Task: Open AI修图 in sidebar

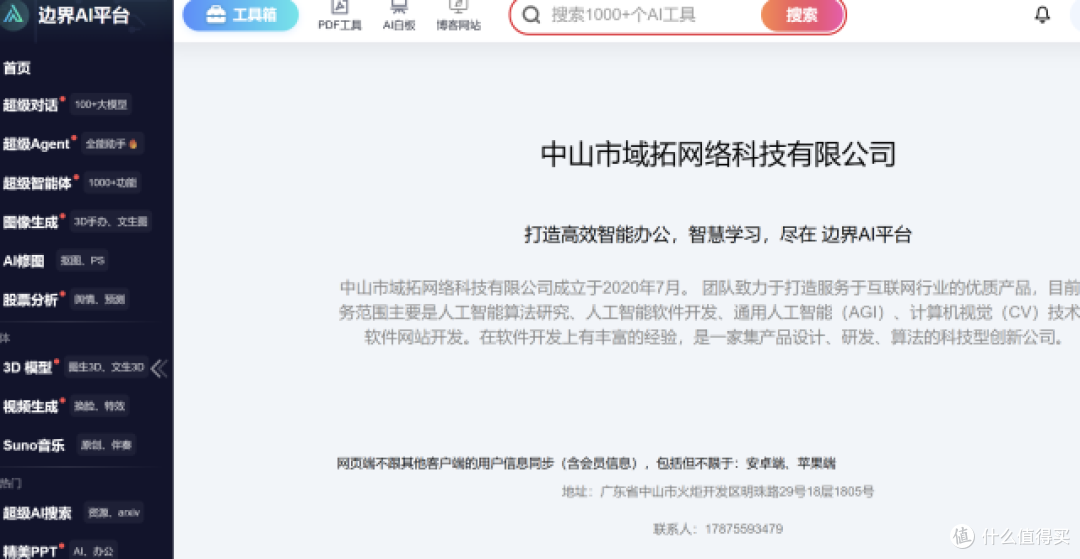Action: click(x=24, y=261)
